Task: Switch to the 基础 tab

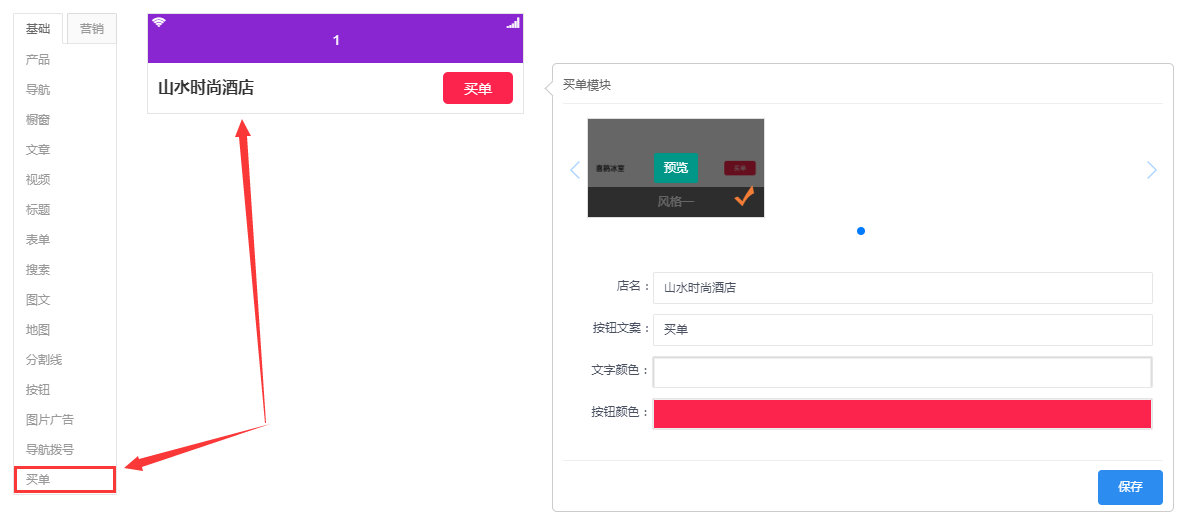Action: 38,29
